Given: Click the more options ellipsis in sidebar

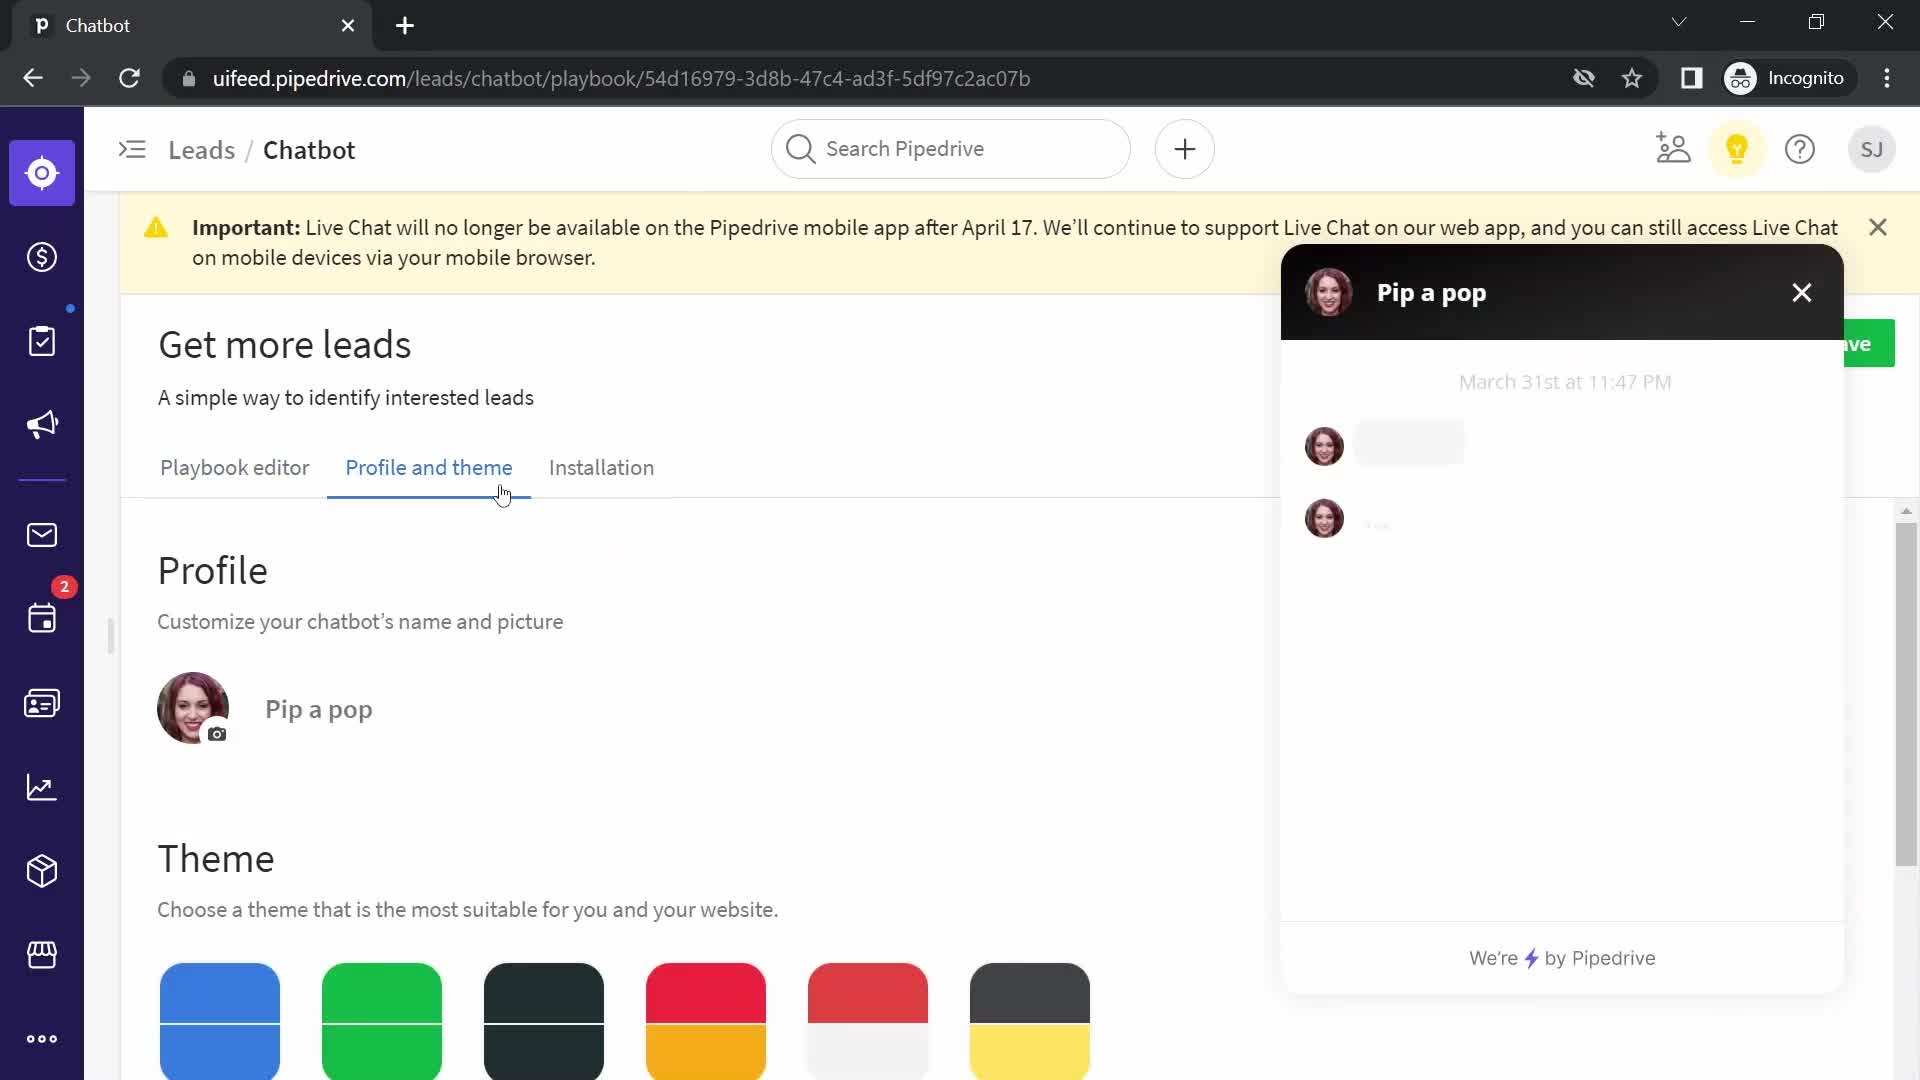Looking at the screenshot, I should click(42, 1040).
